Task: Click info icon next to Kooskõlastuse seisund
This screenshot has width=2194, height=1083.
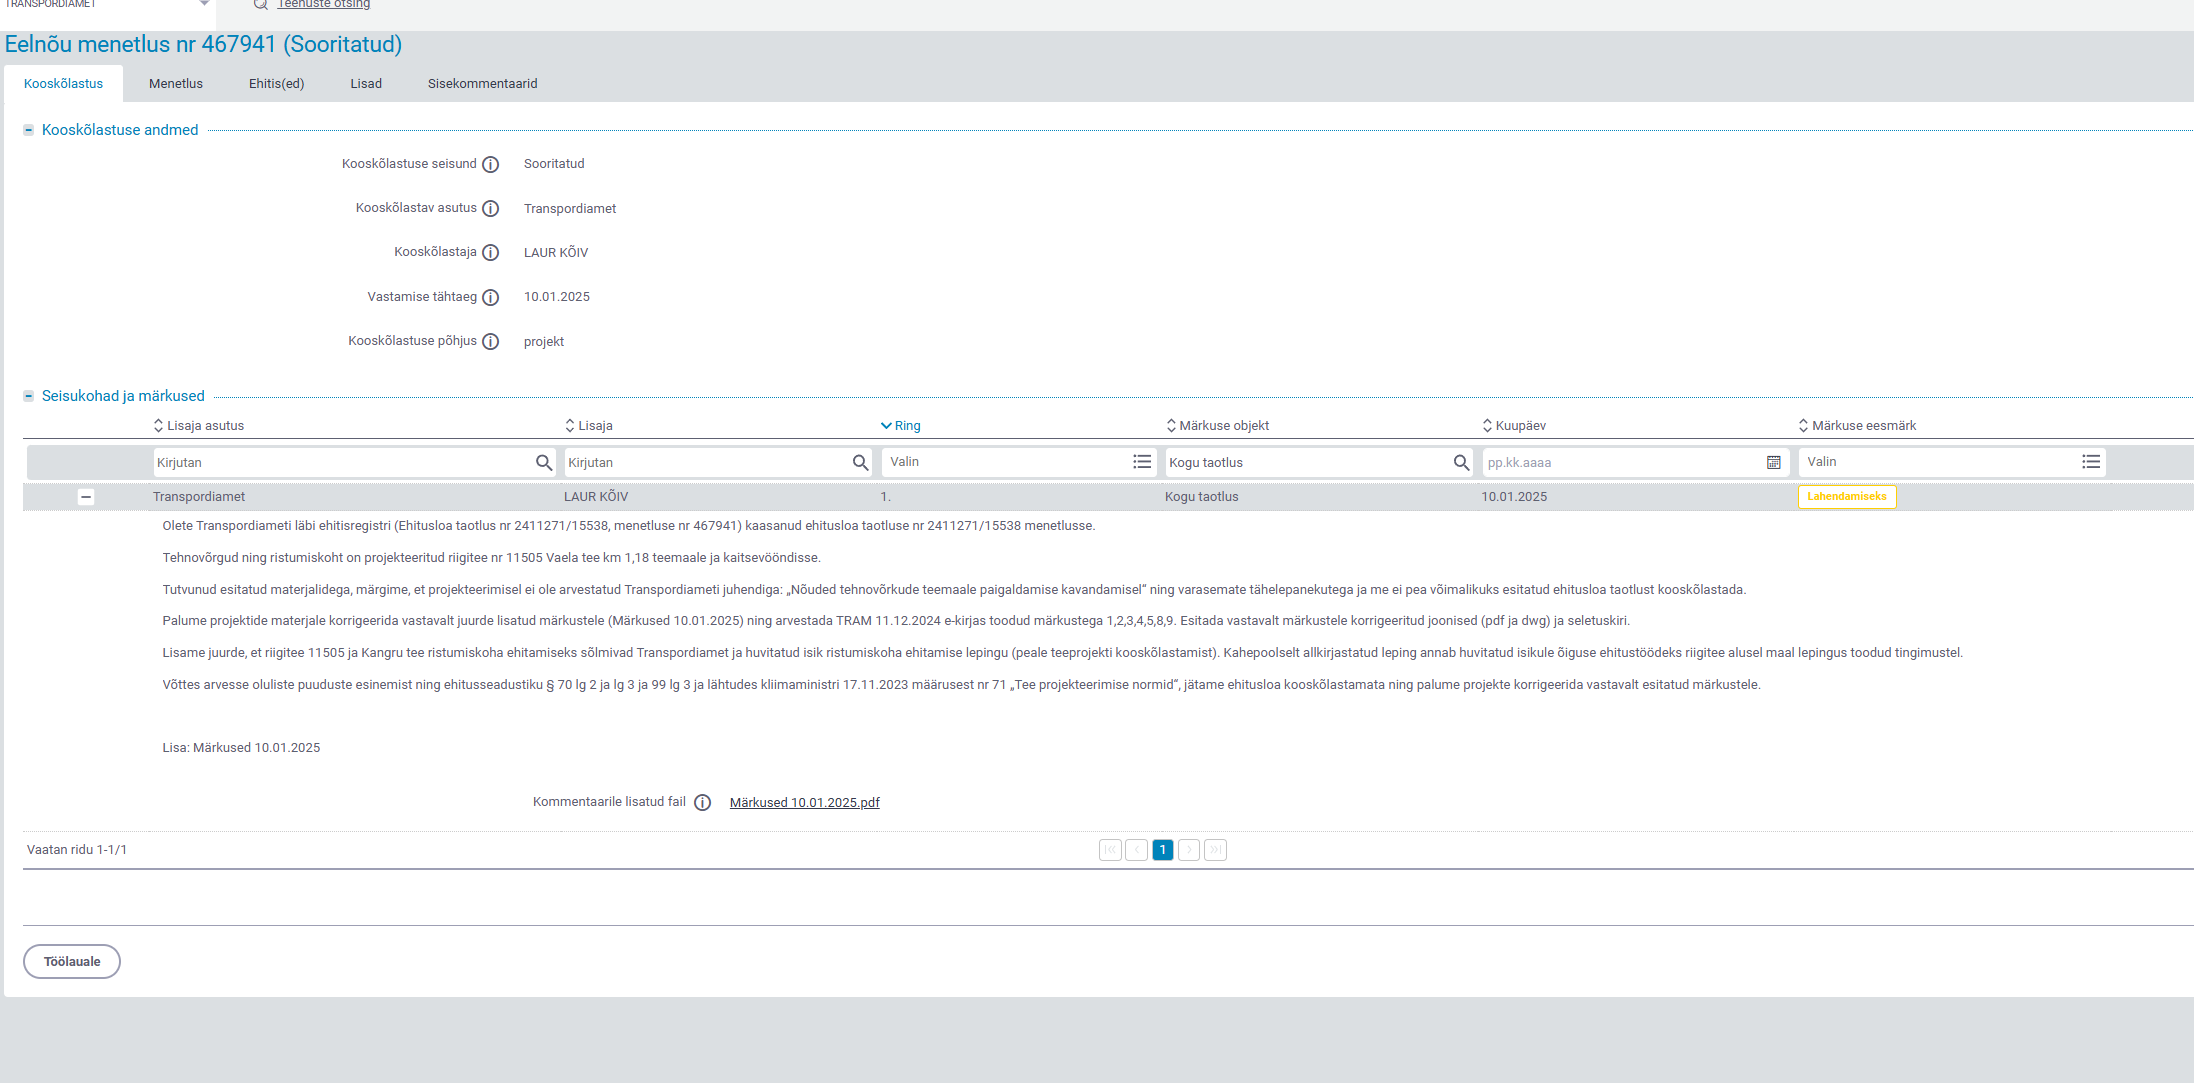Action: [x=490, y=164]
